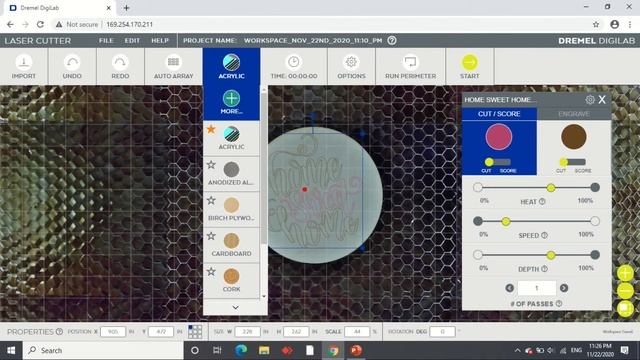Increase number of passes
The image size is (640, 360).
coord(564,288)
